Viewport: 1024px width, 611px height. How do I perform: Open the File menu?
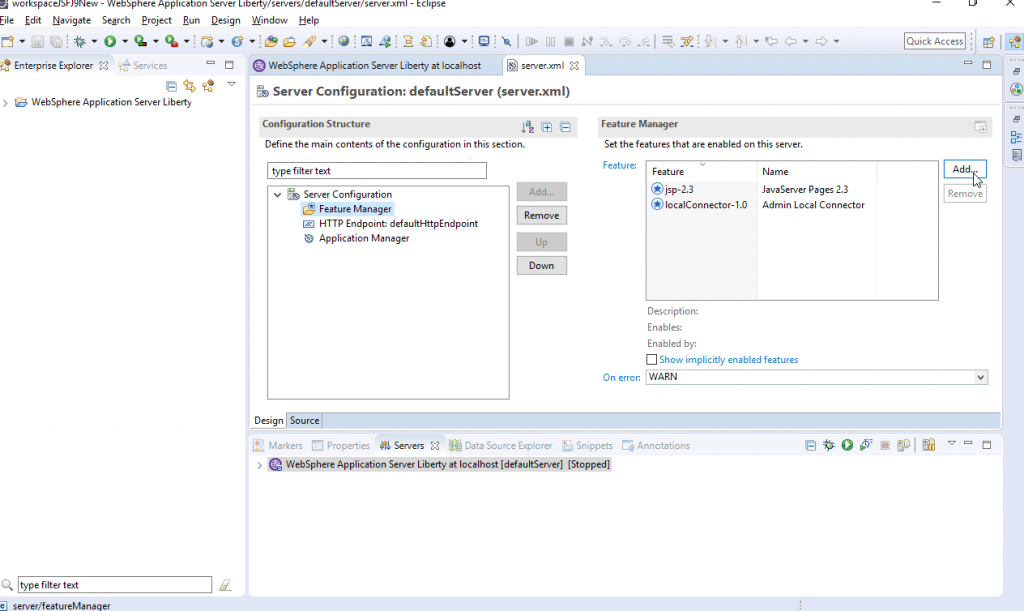pos(7,20)
